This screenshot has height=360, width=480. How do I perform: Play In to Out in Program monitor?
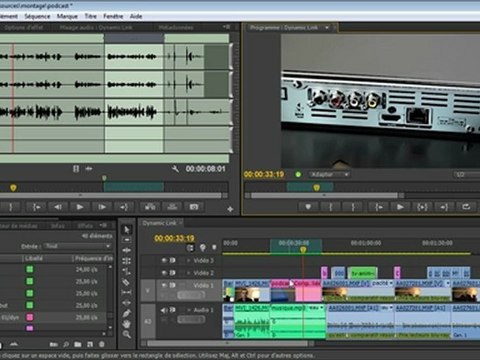(x=422, y=207)
